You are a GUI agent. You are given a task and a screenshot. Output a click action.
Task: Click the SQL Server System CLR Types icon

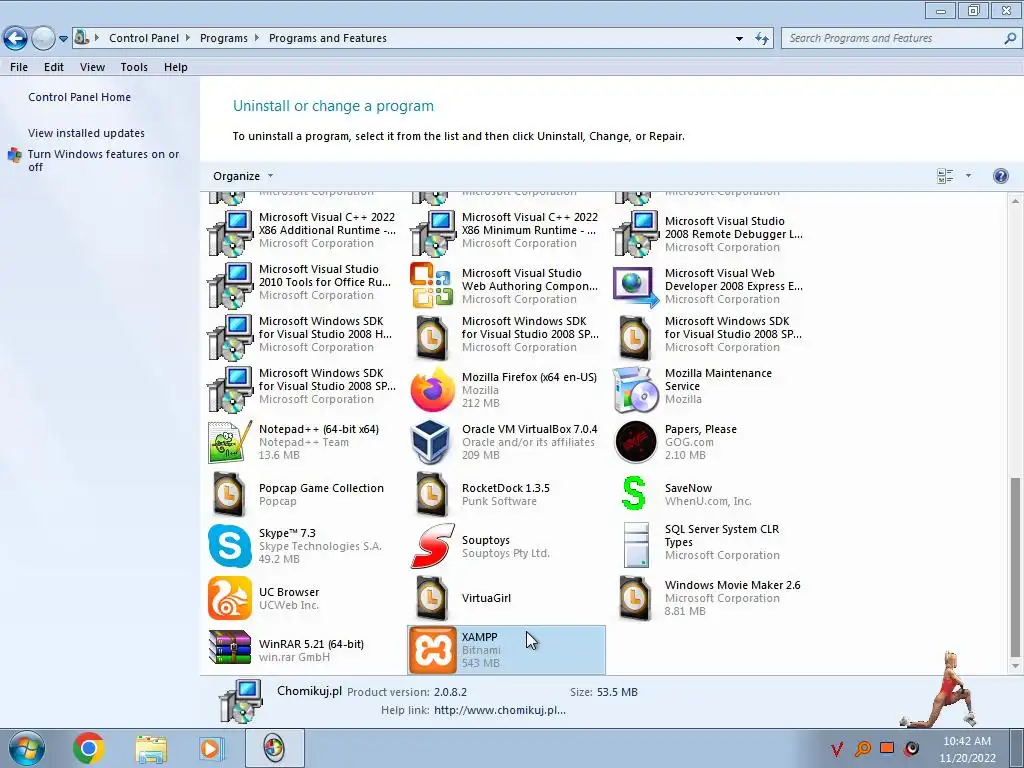tap(635, 545)
